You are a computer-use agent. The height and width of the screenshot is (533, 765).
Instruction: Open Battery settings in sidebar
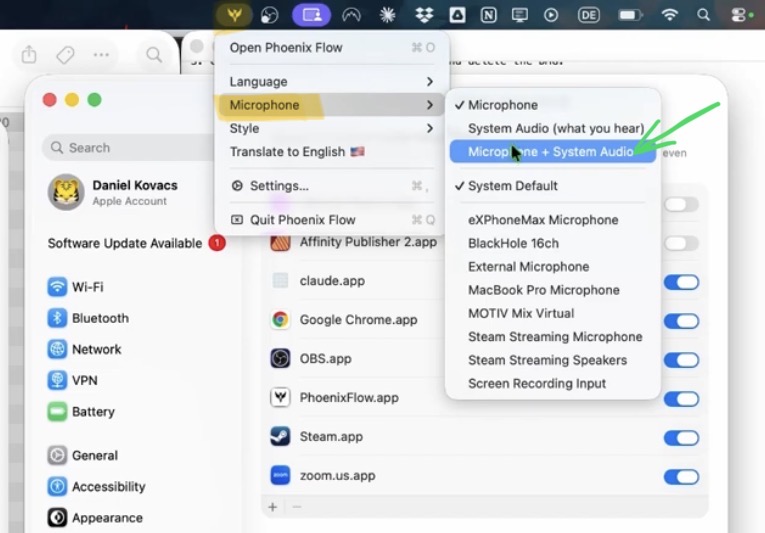click(x=81, y=412)
